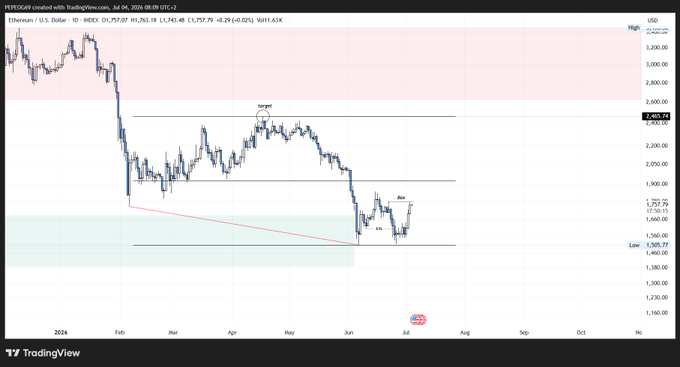Image resolution: width=680 pixels, height=367 pixels.
Task: Click the 1,460.00 price axis value
Action: (x=657, y=252)
